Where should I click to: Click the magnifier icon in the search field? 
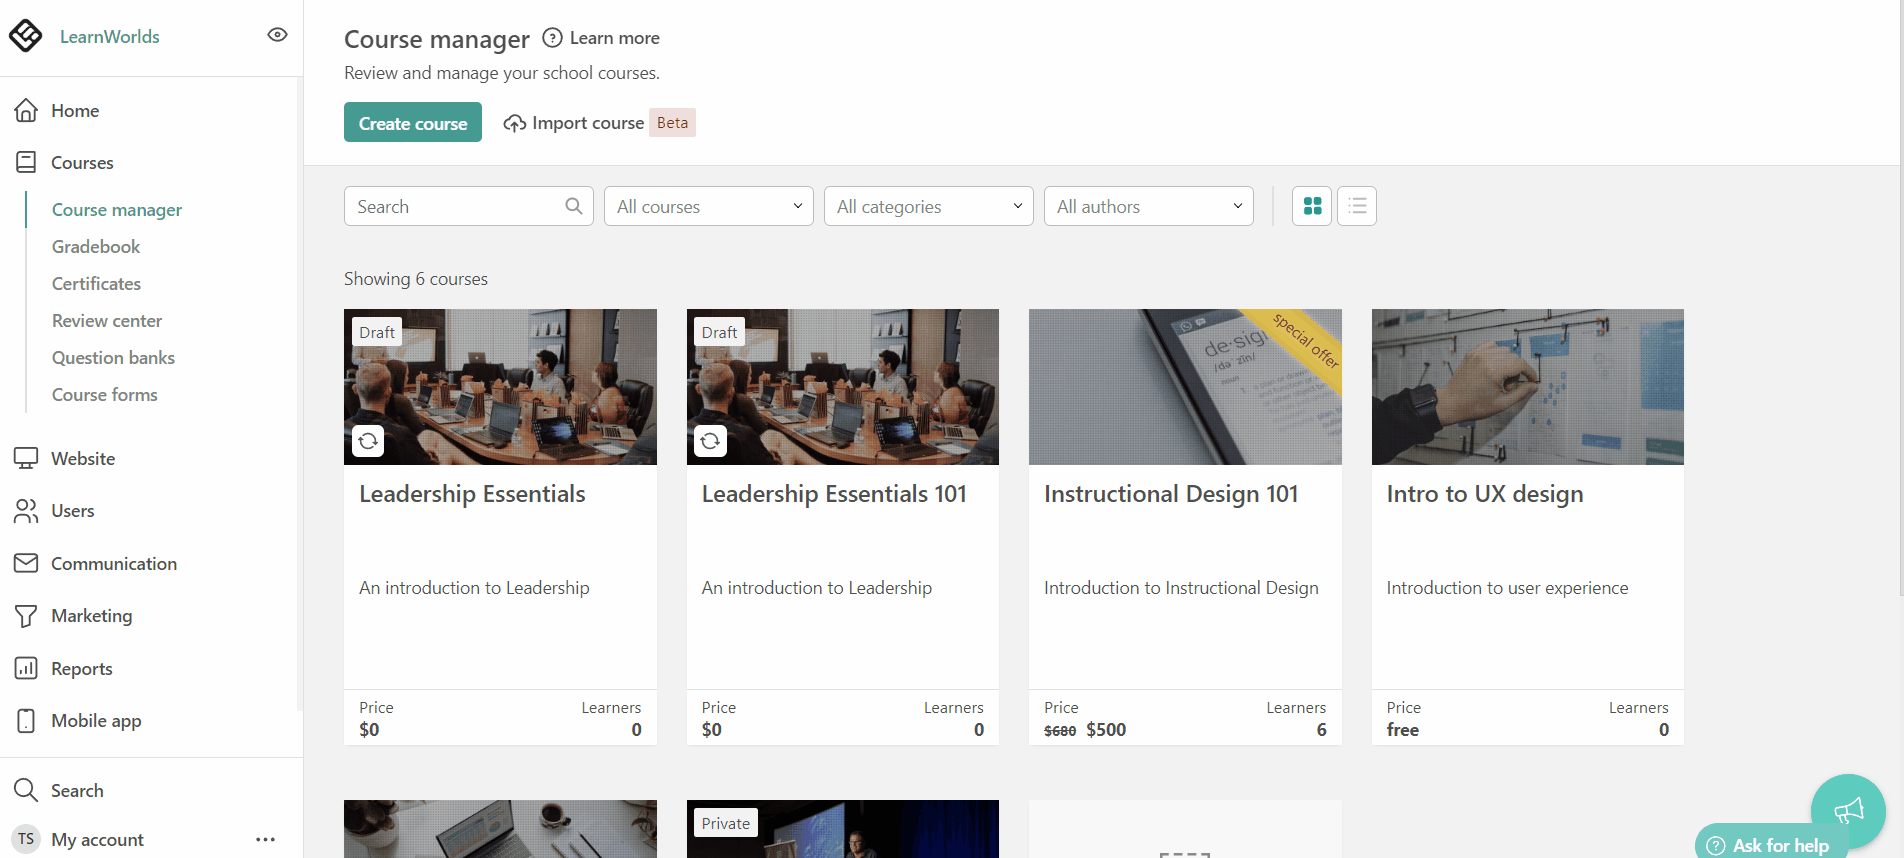(x=573, y=206)
